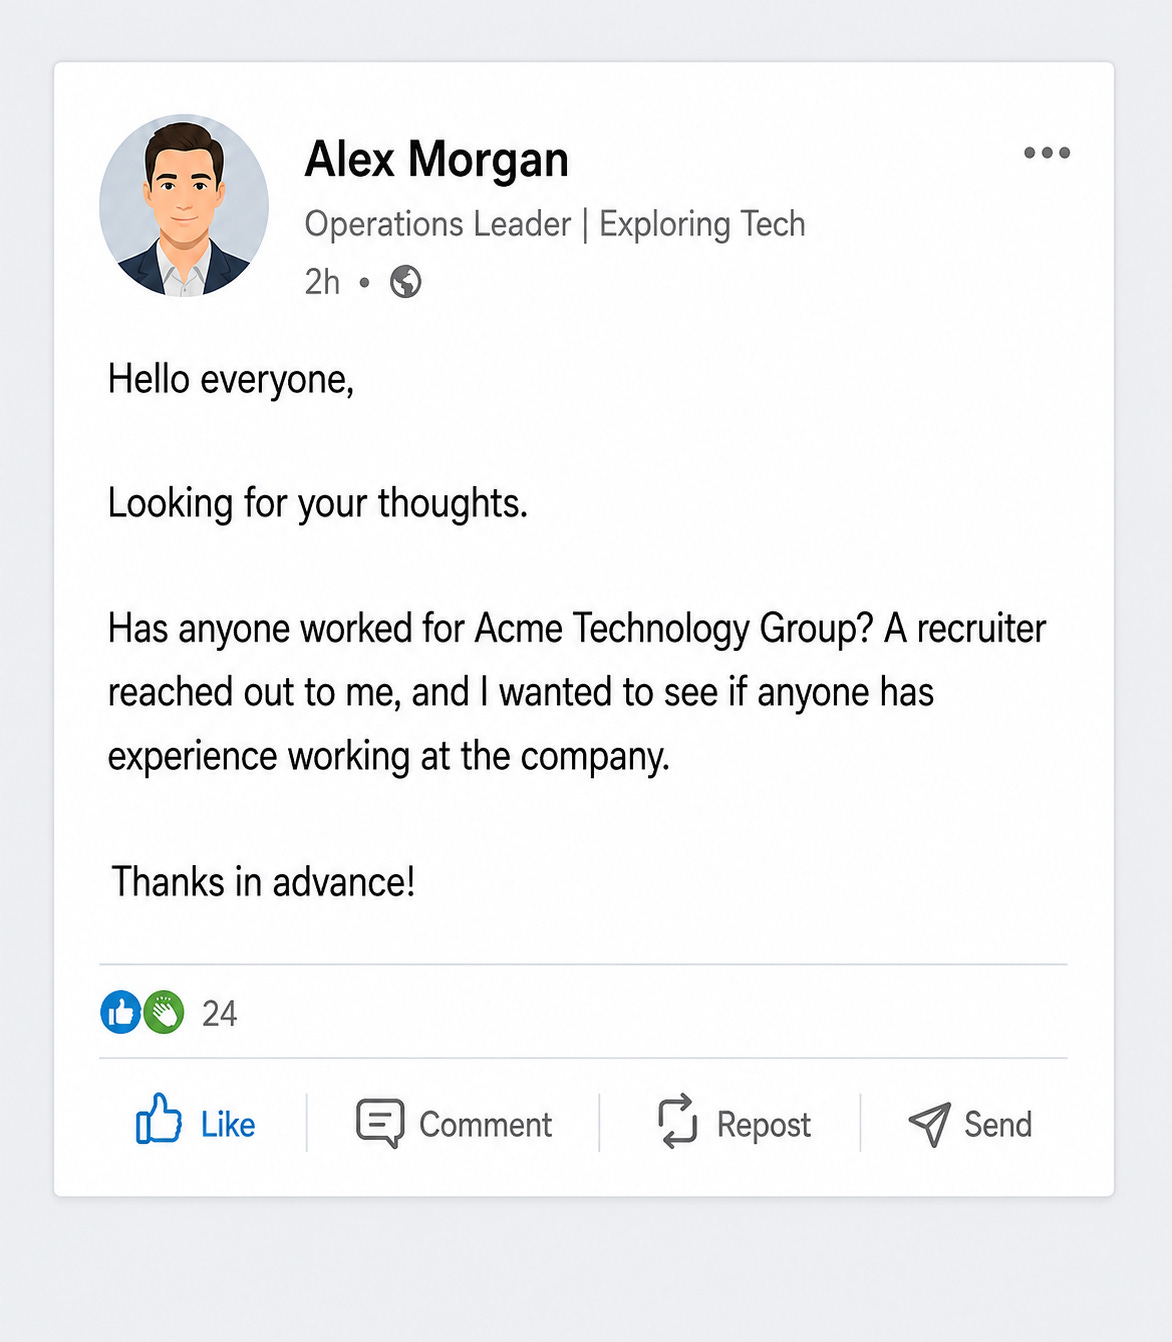Click the Comment speech bubble icon
This screenshot has width=1172, height=1342.
tap(380, 1123)
